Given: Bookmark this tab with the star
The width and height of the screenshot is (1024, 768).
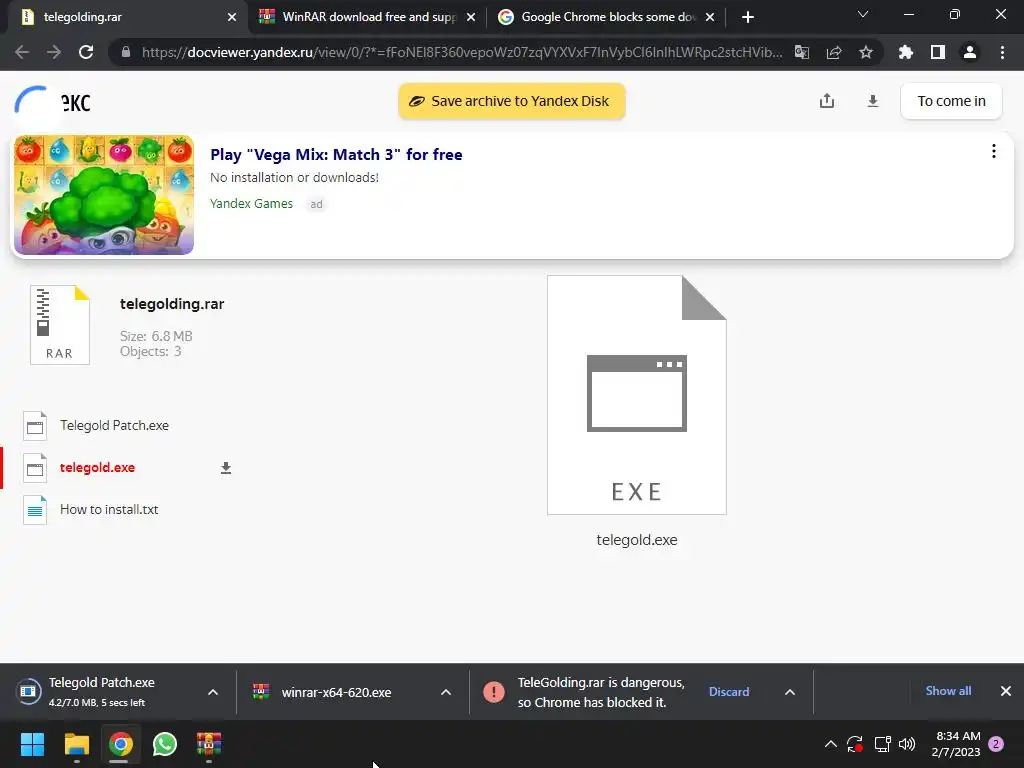Looking at the screenshot, I should coord(866,52).
